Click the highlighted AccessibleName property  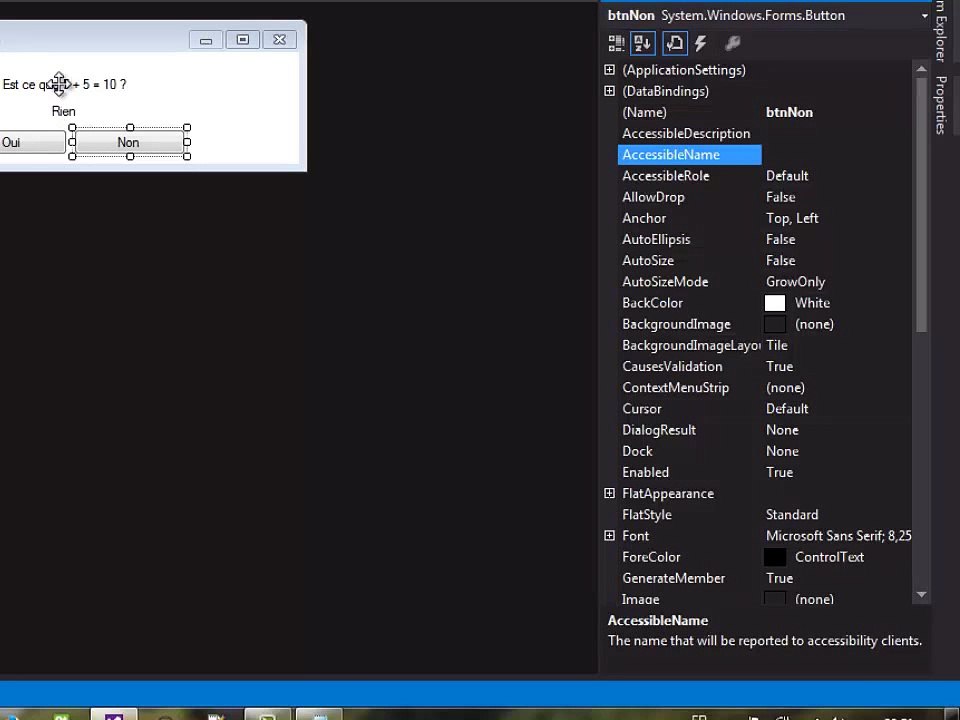click(x=689, y=155)
